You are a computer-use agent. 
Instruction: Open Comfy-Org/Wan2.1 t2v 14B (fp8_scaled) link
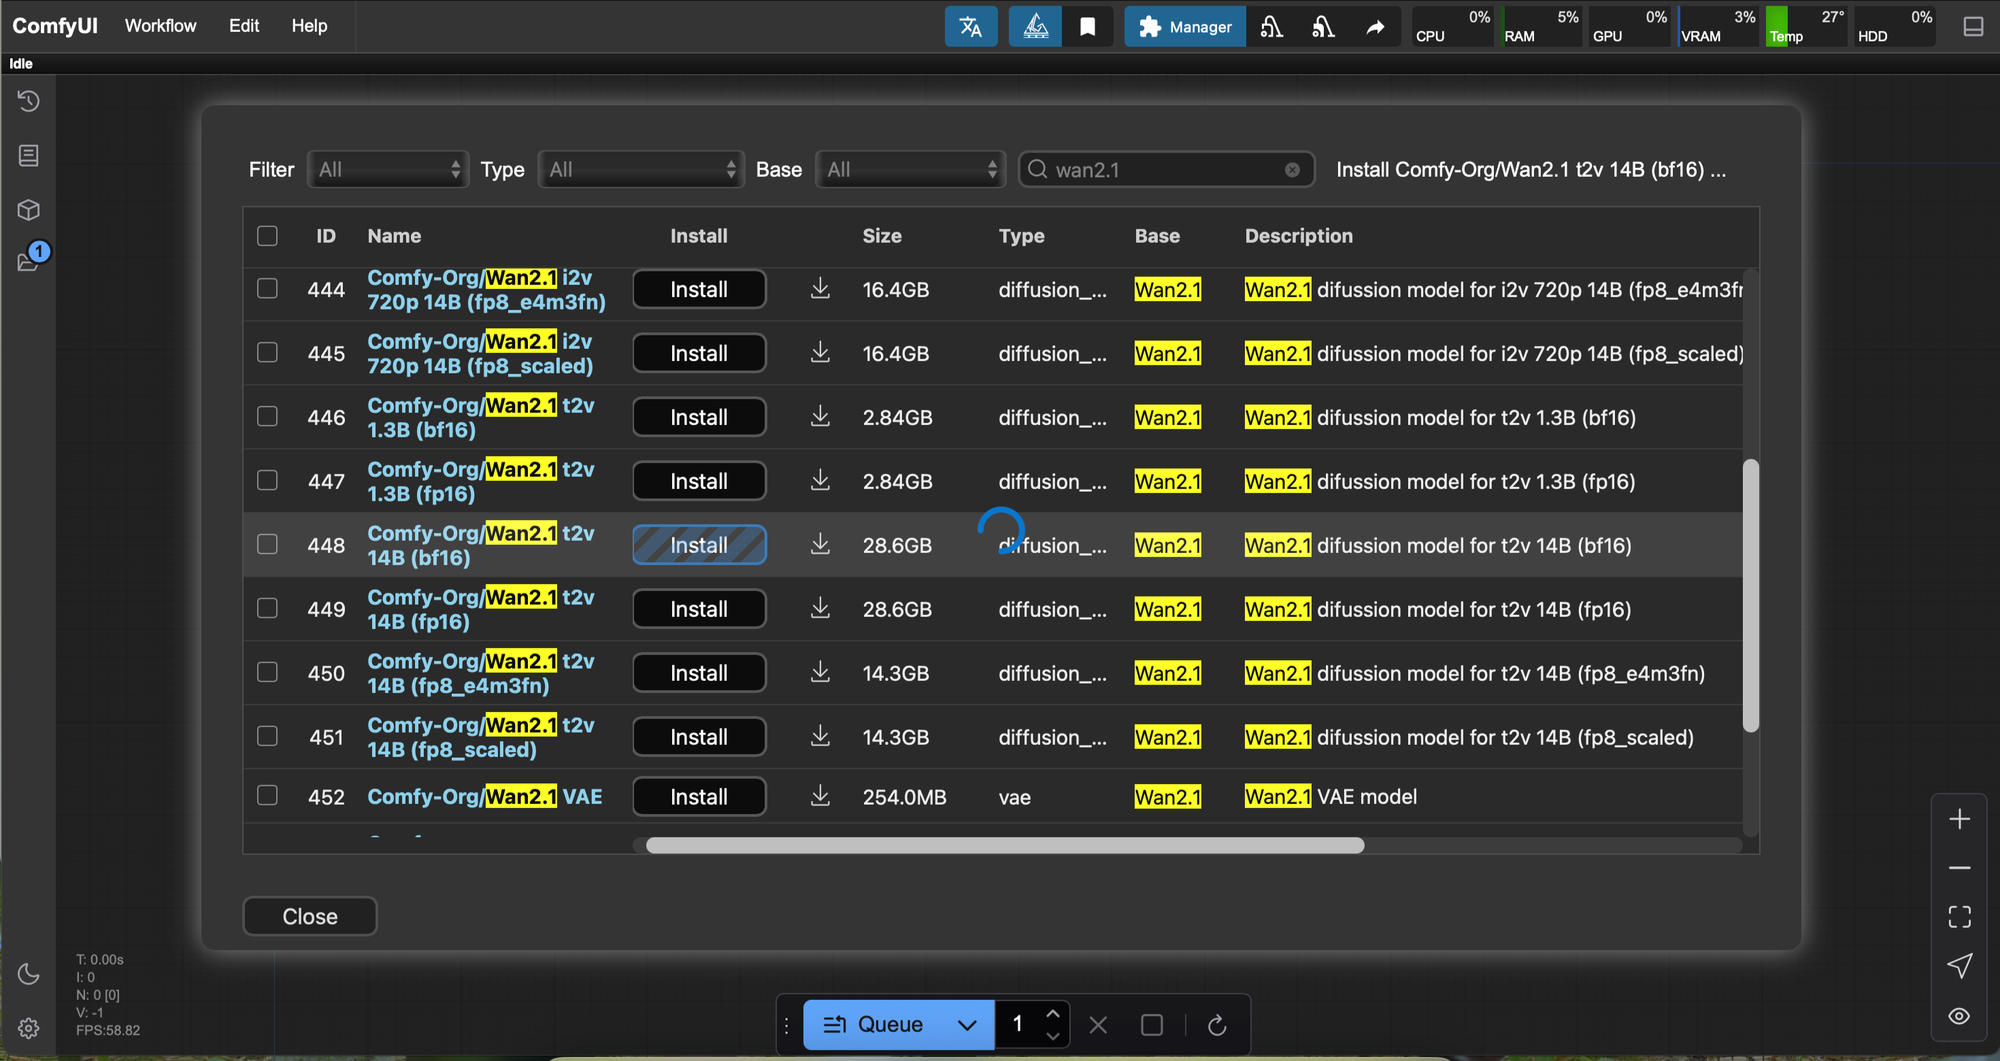point(481,737)
